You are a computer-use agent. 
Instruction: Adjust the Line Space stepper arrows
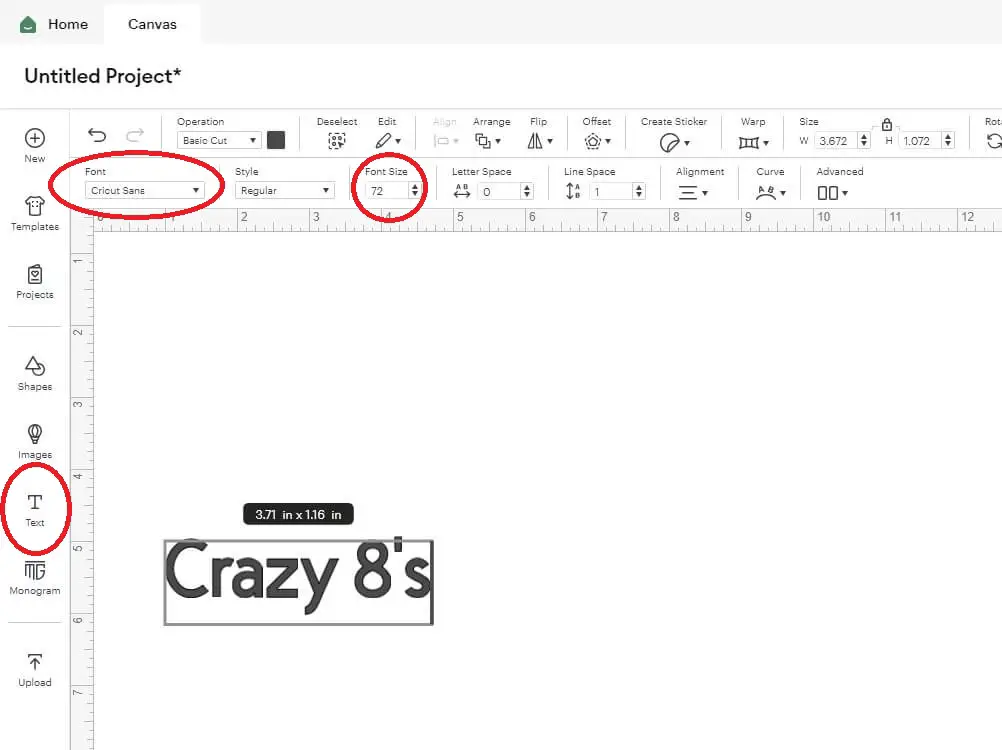(638, 191)
